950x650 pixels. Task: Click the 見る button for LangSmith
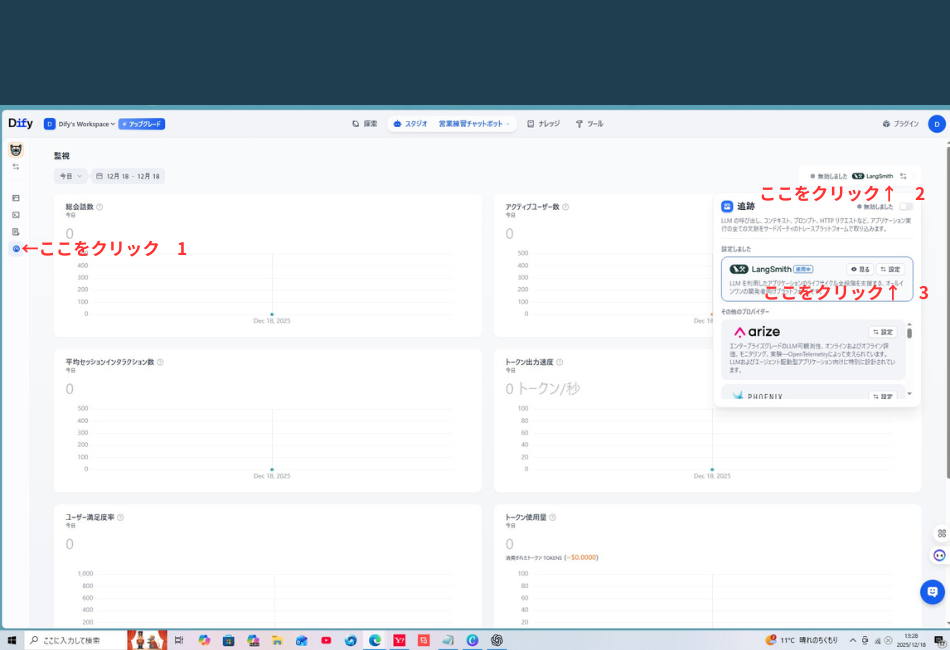pos(860,269)
